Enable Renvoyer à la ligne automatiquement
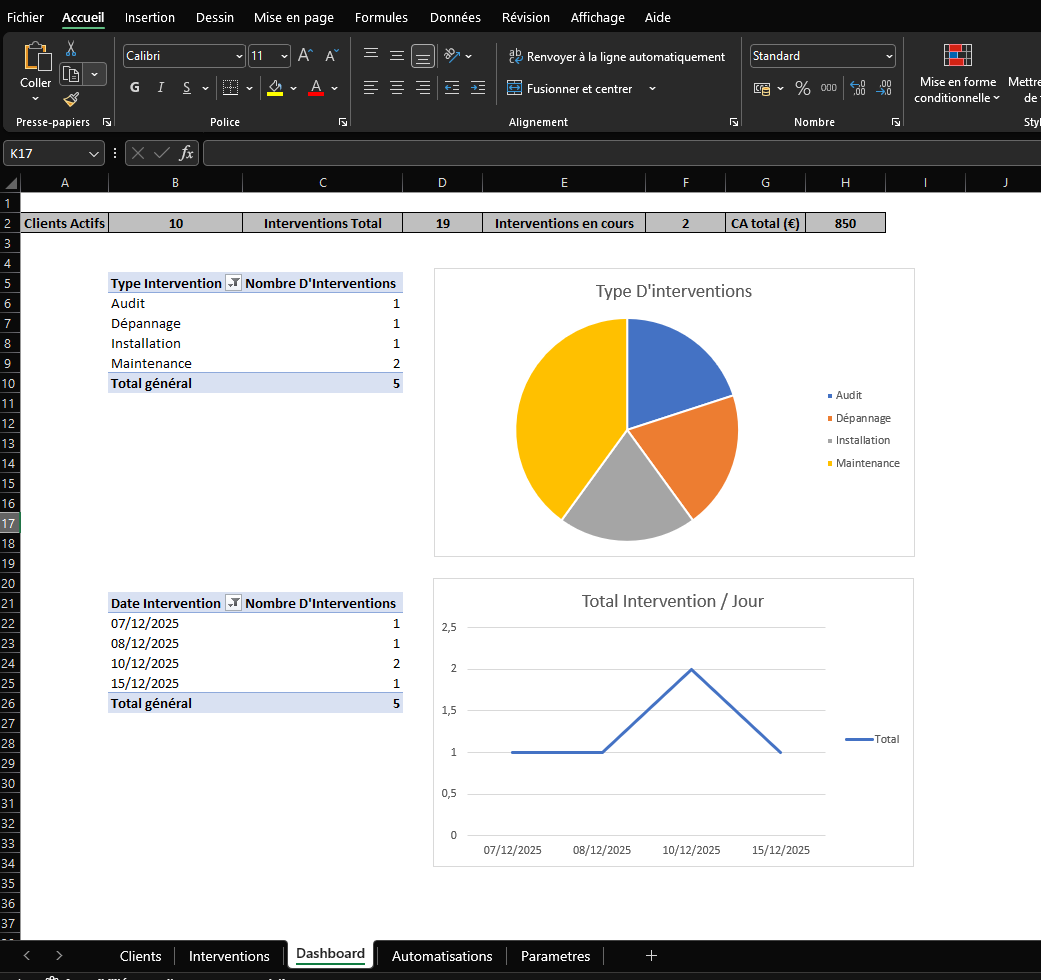 617,56
